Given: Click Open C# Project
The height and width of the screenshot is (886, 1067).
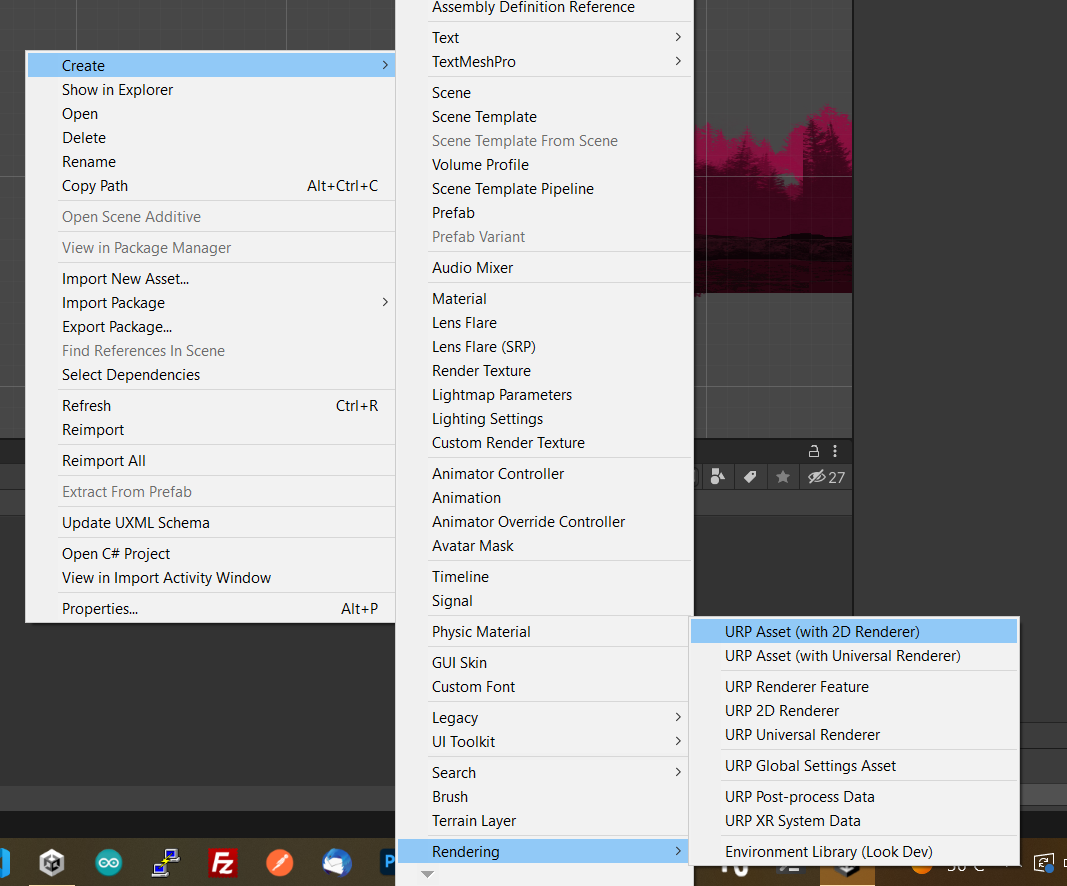Looking at the screenshot, I should coord(114,553).
